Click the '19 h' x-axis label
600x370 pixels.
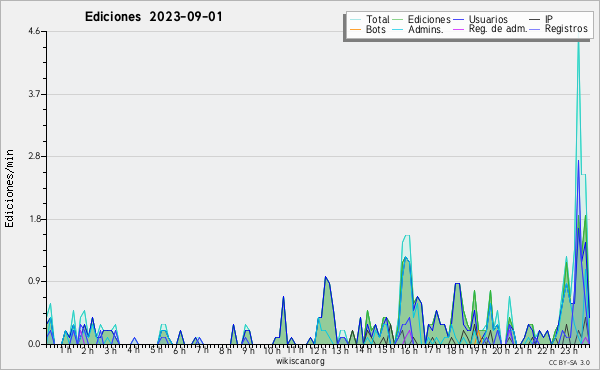pos(477,350)
